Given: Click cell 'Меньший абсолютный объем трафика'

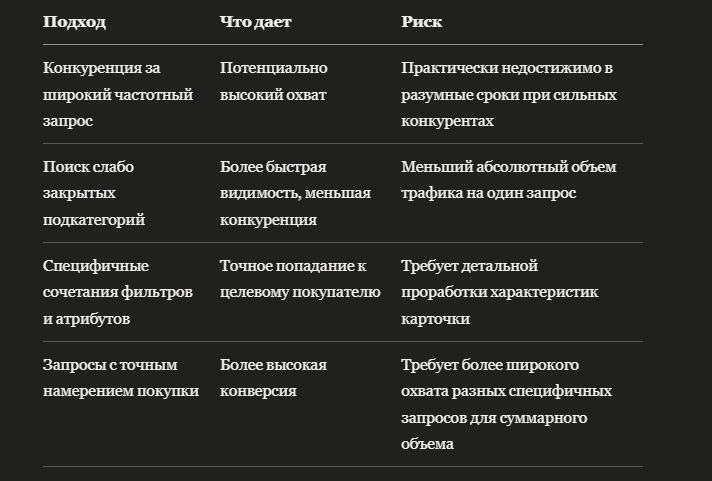Looking at the screenshot, I should (509, 180).
